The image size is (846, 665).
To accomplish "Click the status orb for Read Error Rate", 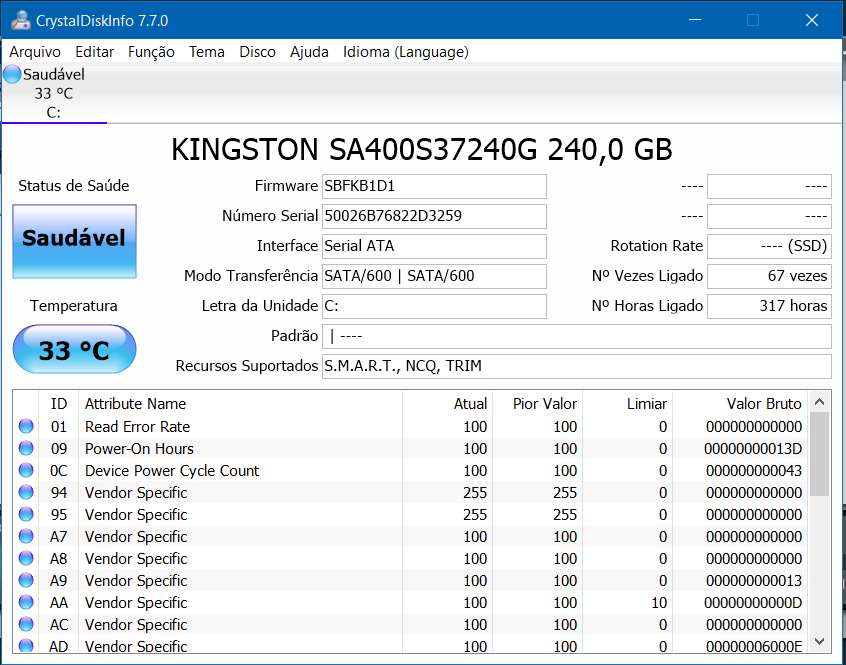I will click(x=26, y=426).
